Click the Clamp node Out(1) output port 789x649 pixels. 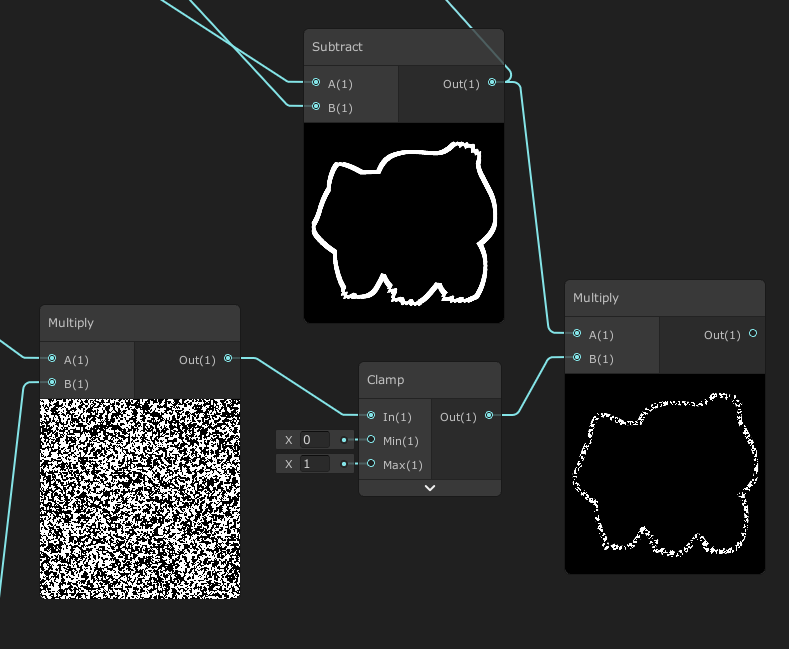click(x=489, y=415)
